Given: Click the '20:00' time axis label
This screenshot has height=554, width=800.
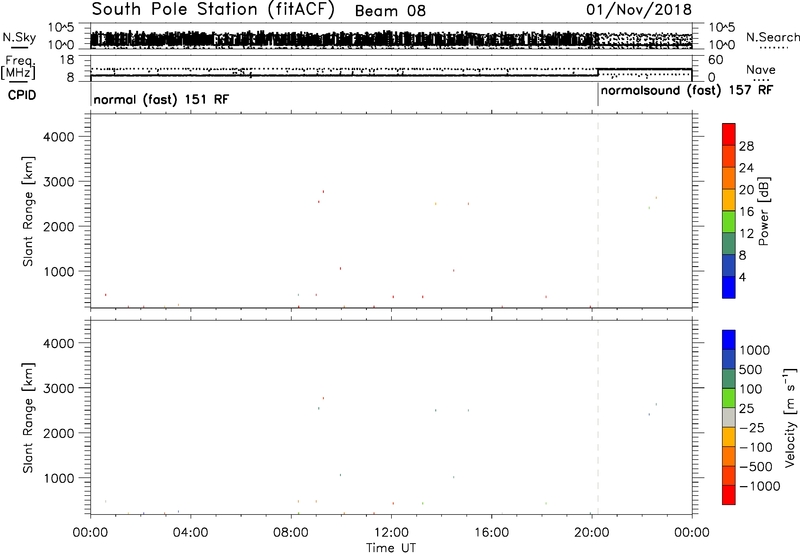Looking at the screenshot, I should coord(592,533).
